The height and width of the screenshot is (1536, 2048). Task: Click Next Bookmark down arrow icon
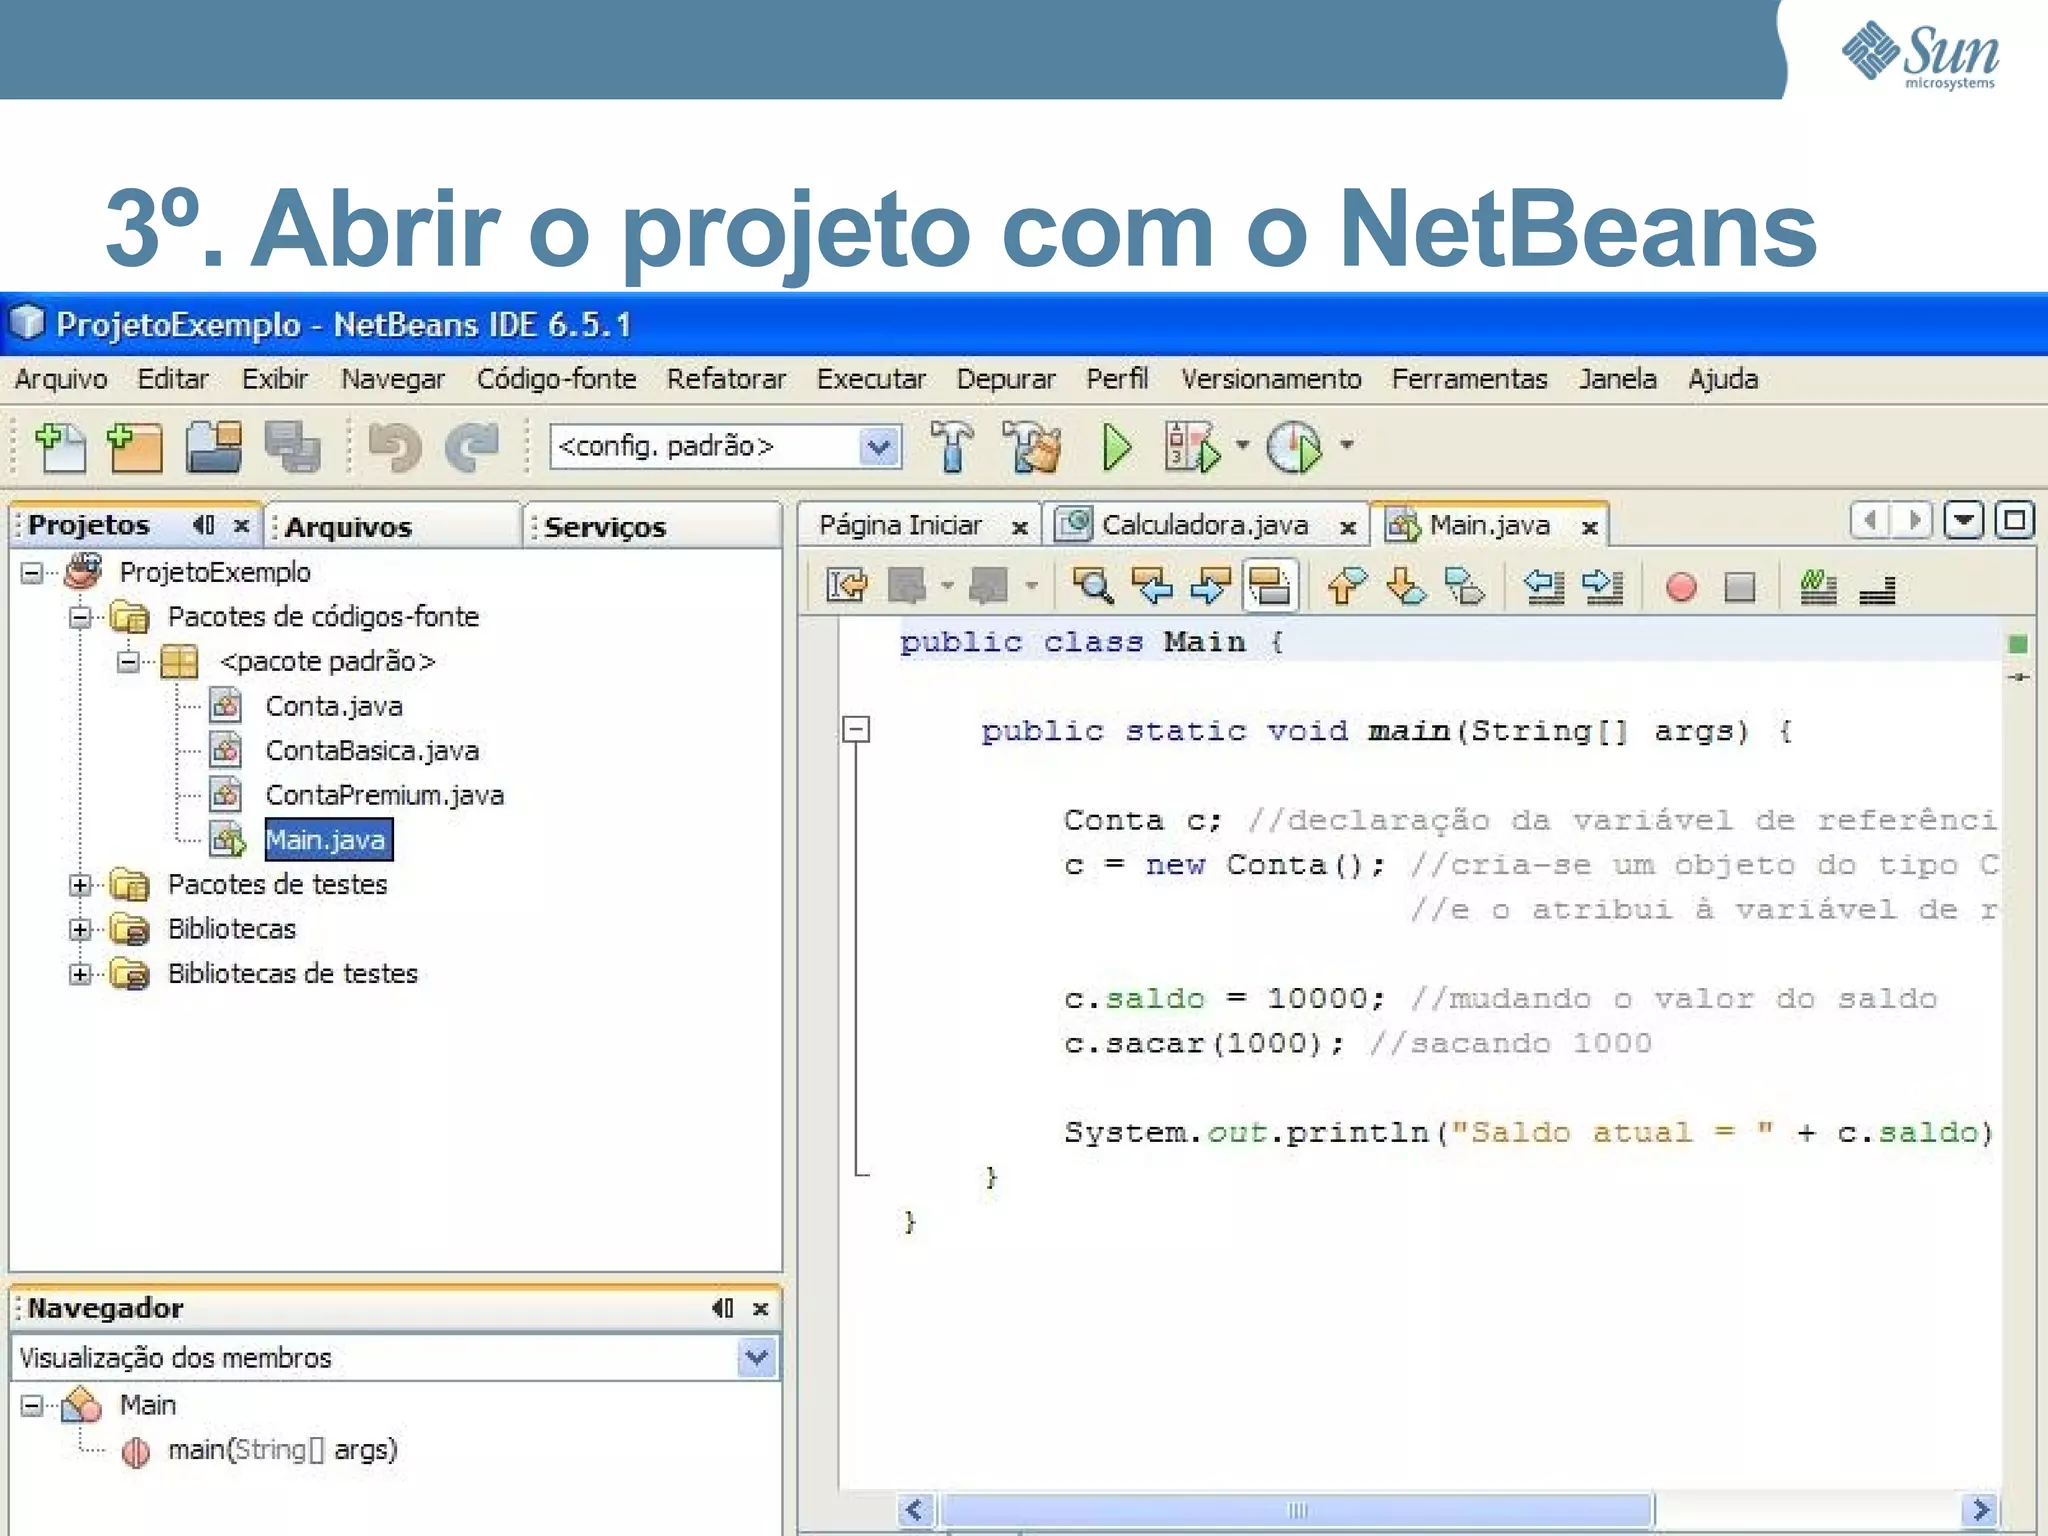coord(1407,586)
